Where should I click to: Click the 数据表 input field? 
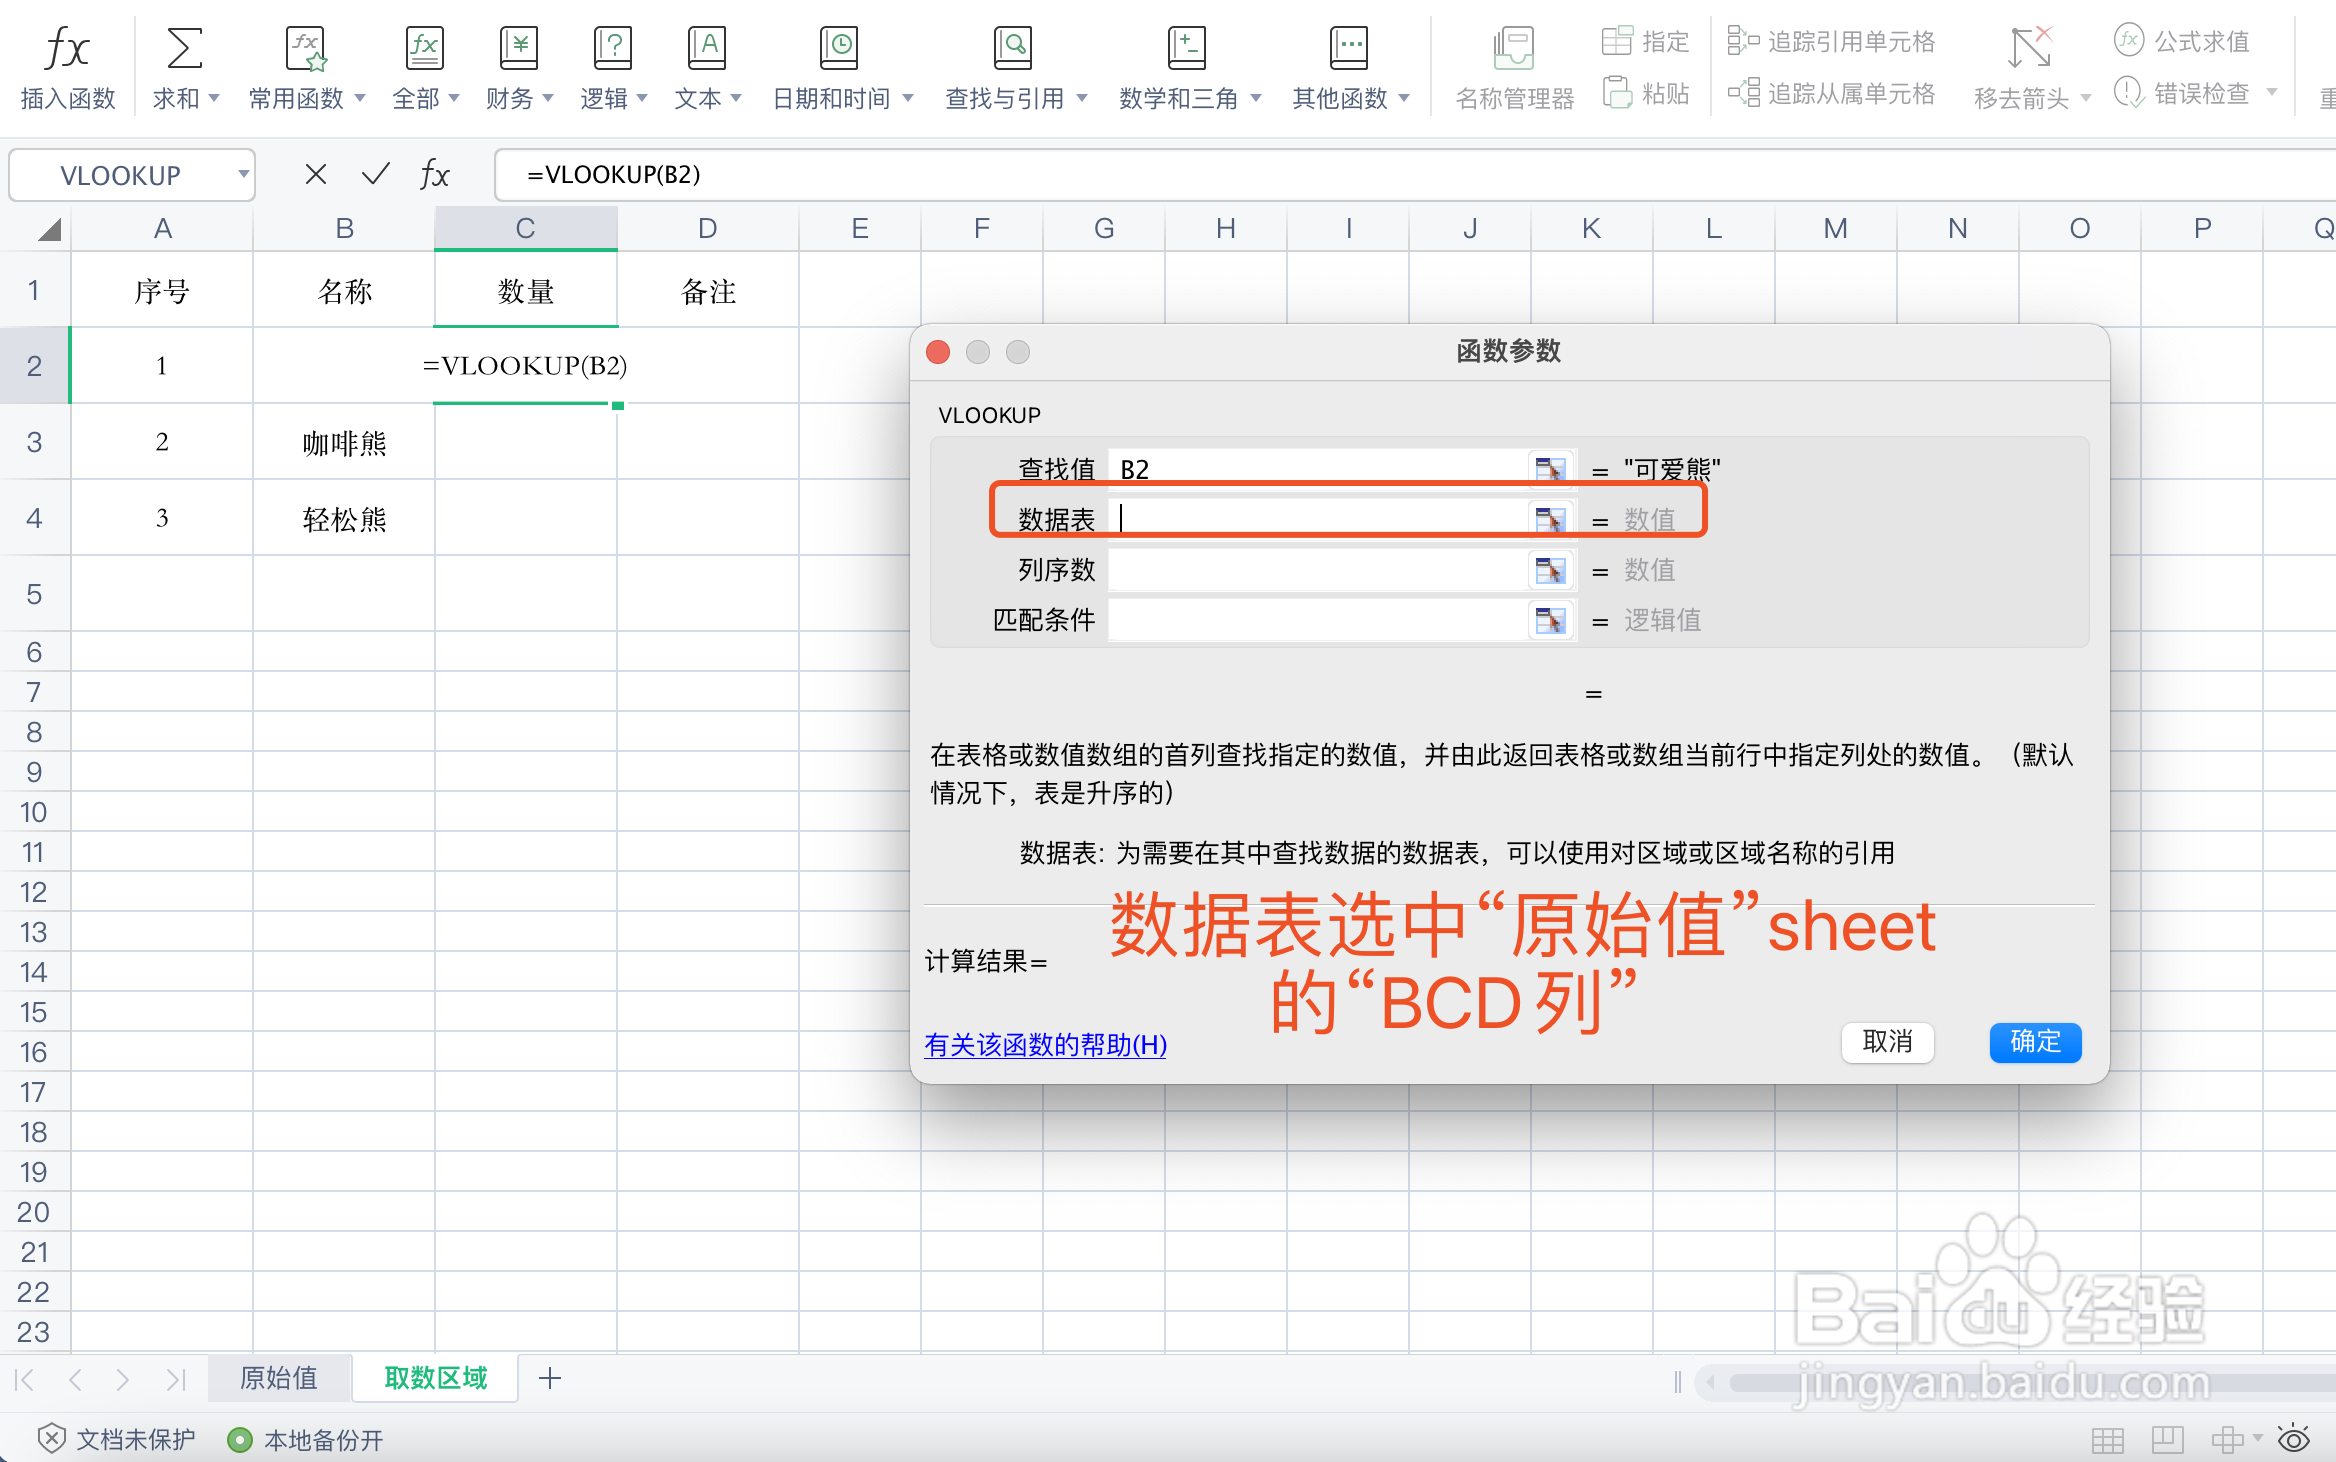(1318, 519)
